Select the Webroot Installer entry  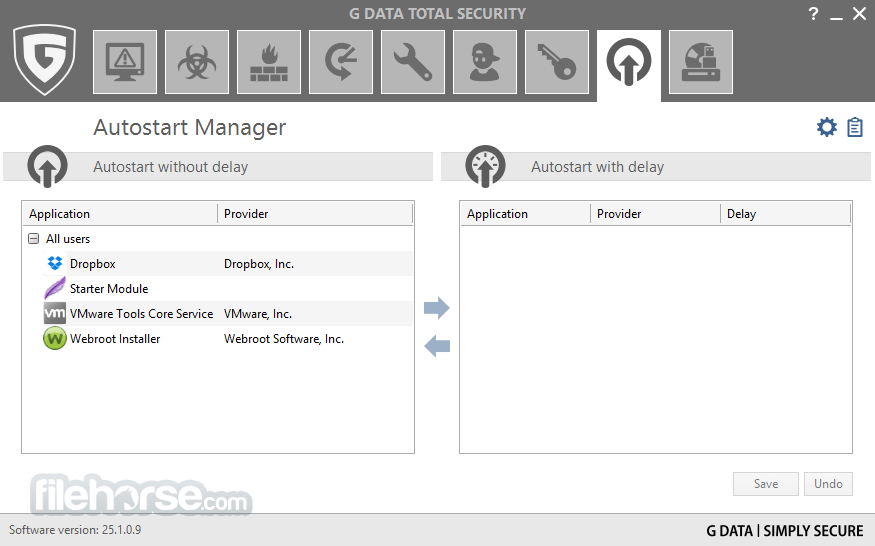point(218,339)
